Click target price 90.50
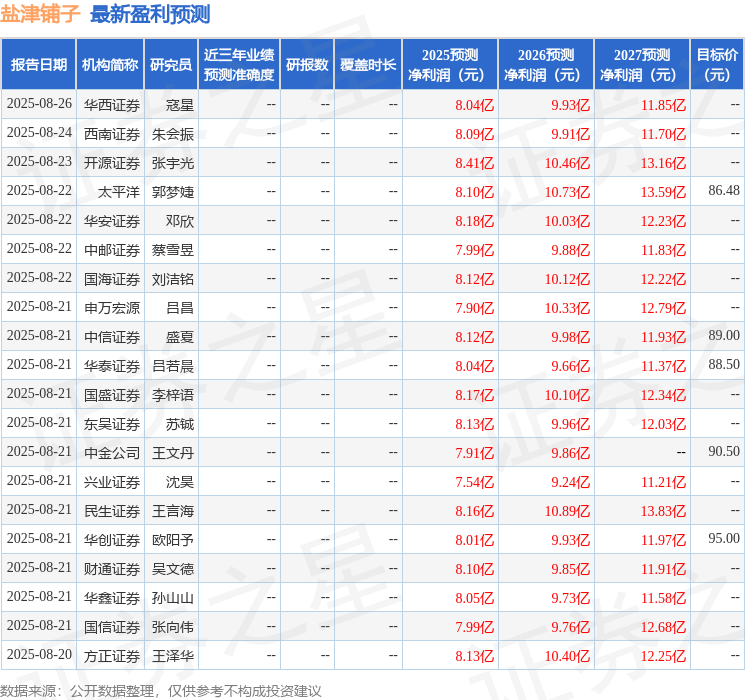 (x=724, y=451)
